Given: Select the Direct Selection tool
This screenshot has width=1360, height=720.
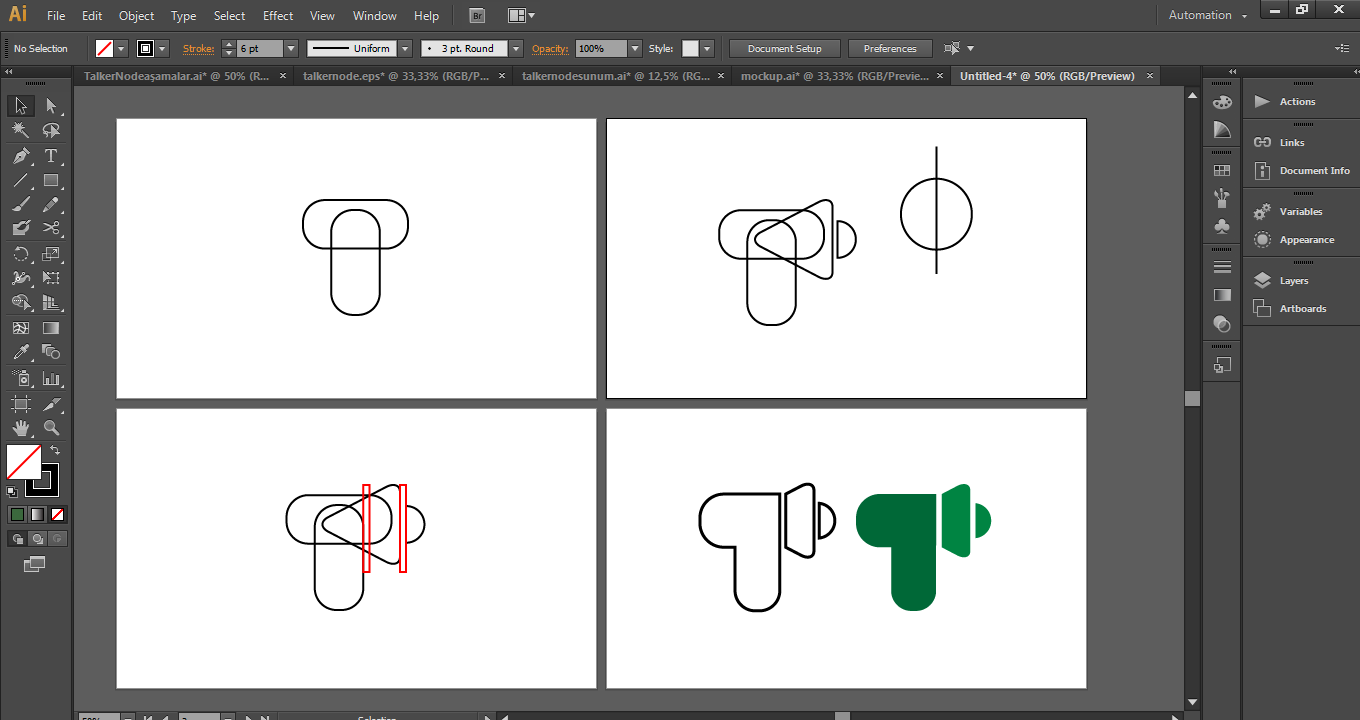Looking at the screenshot, I should (51, 106).
